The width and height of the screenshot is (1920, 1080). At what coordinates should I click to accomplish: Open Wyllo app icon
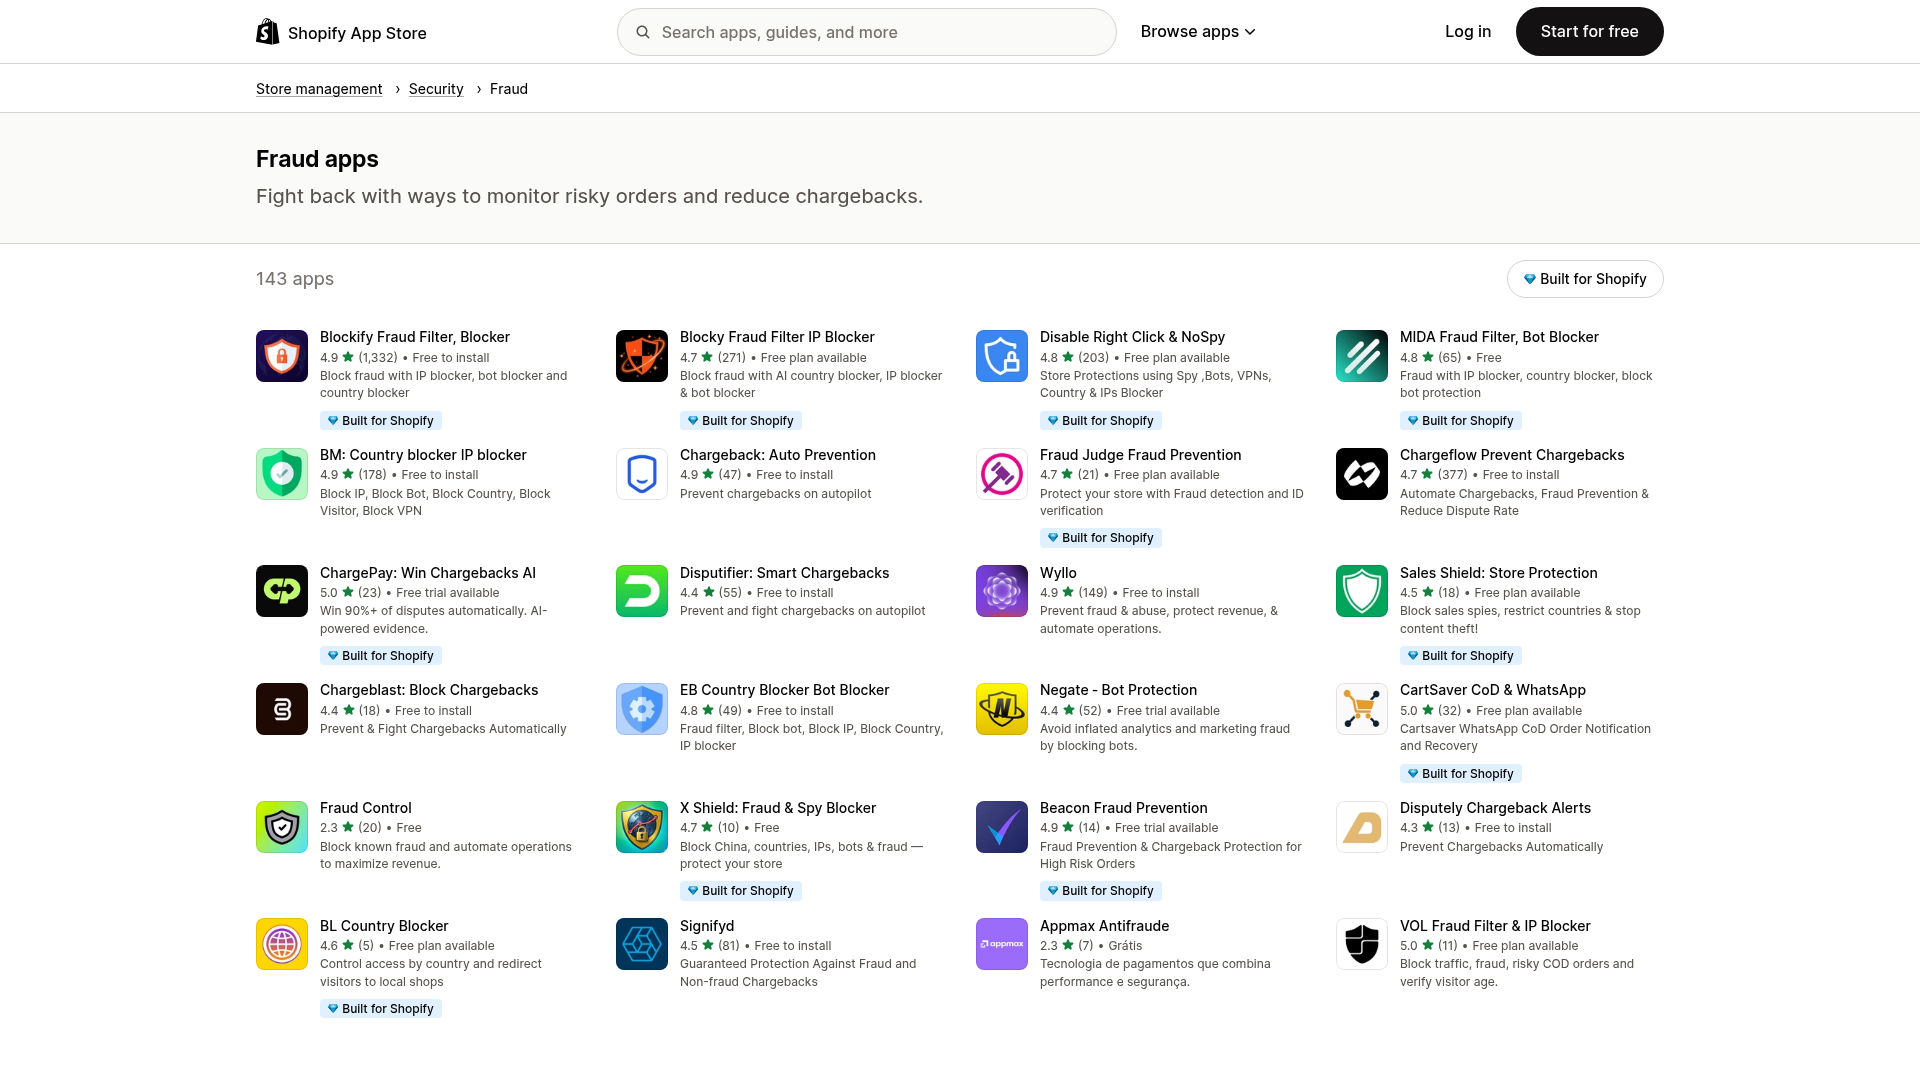[x=1002, y=591]
